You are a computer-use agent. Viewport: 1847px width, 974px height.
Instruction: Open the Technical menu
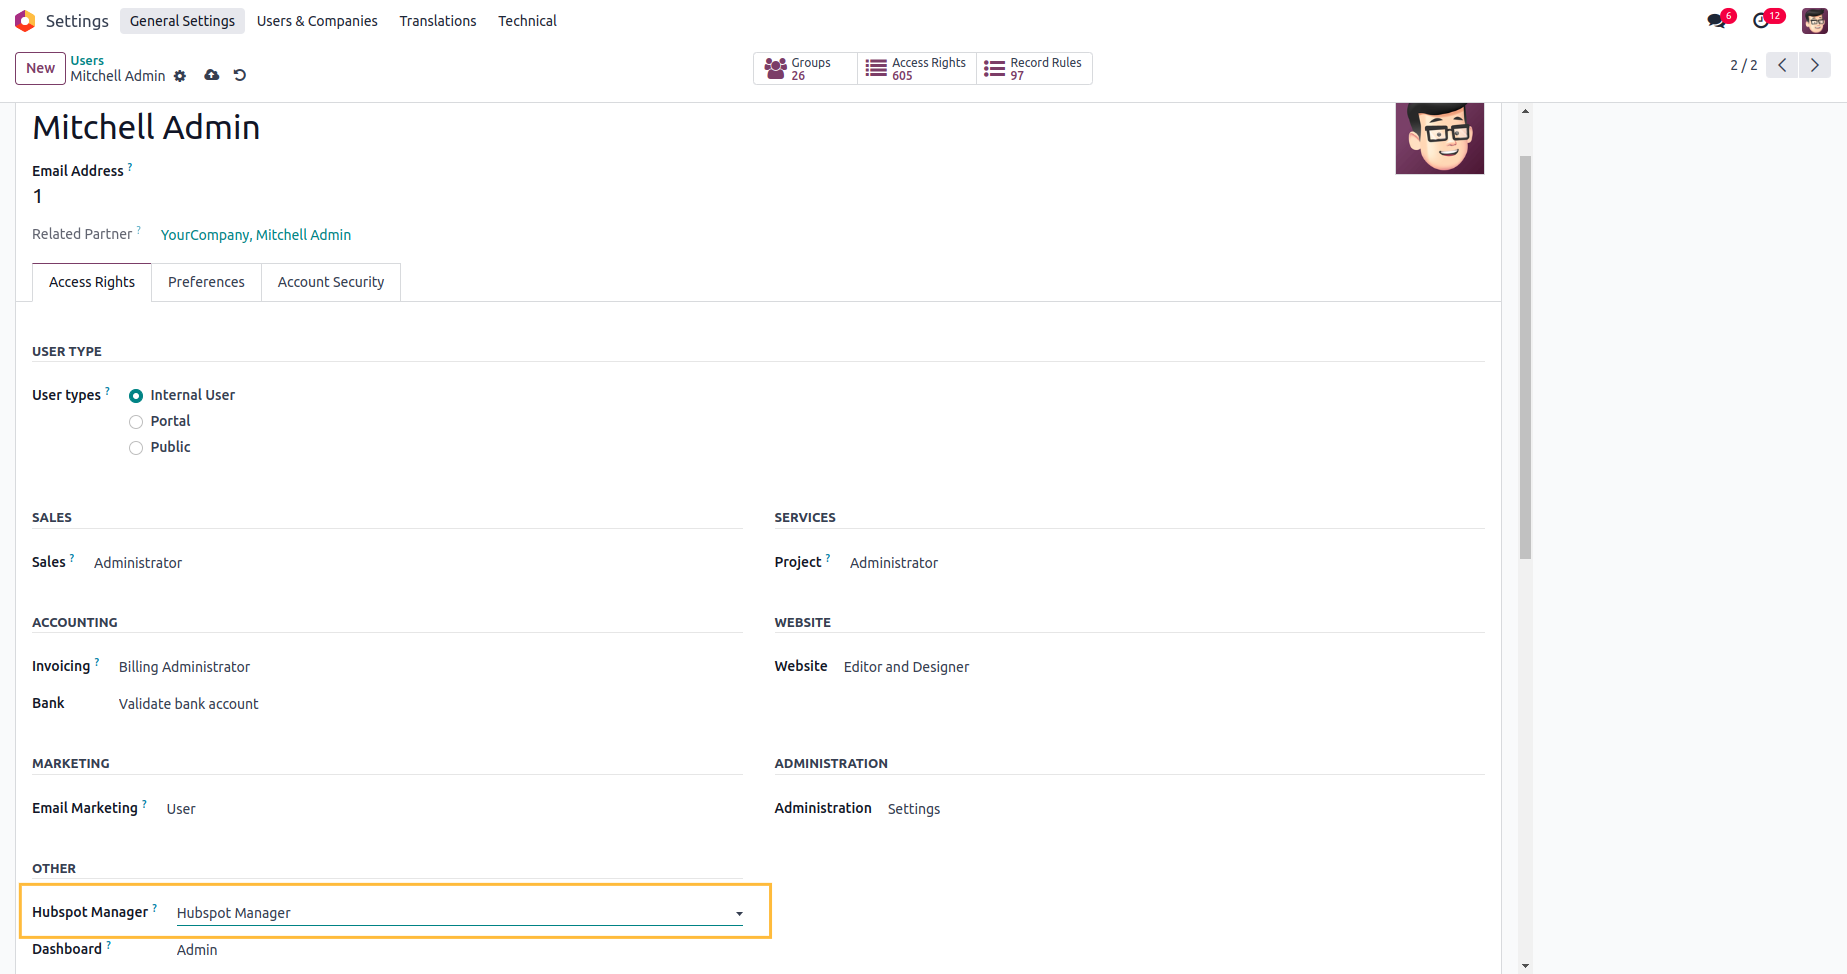click(x=528, y=21)
